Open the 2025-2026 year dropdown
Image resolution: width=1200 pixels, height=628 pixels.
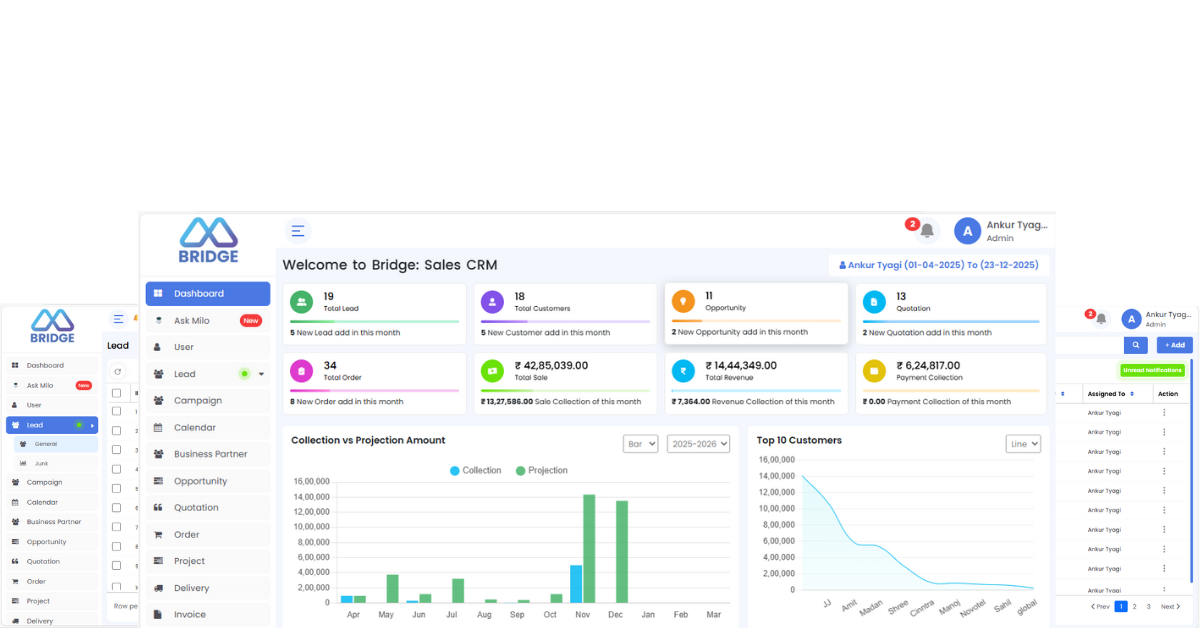click(x=698, y=443)
